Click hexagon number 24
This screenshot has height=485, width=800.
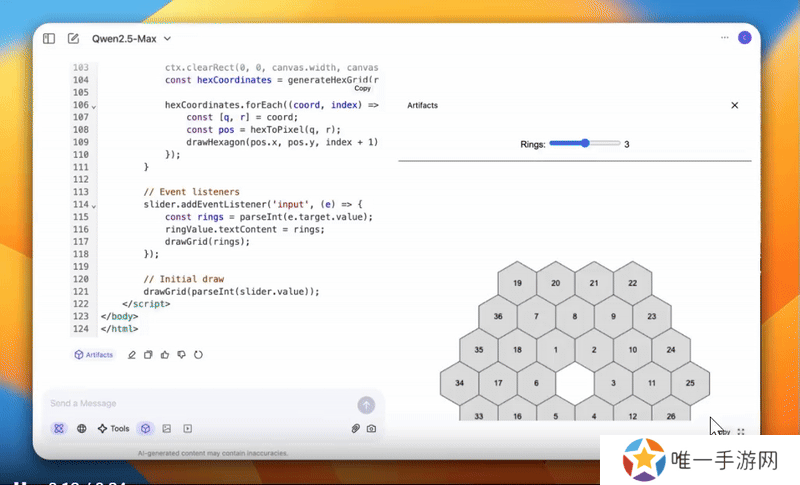click(671, 350)
